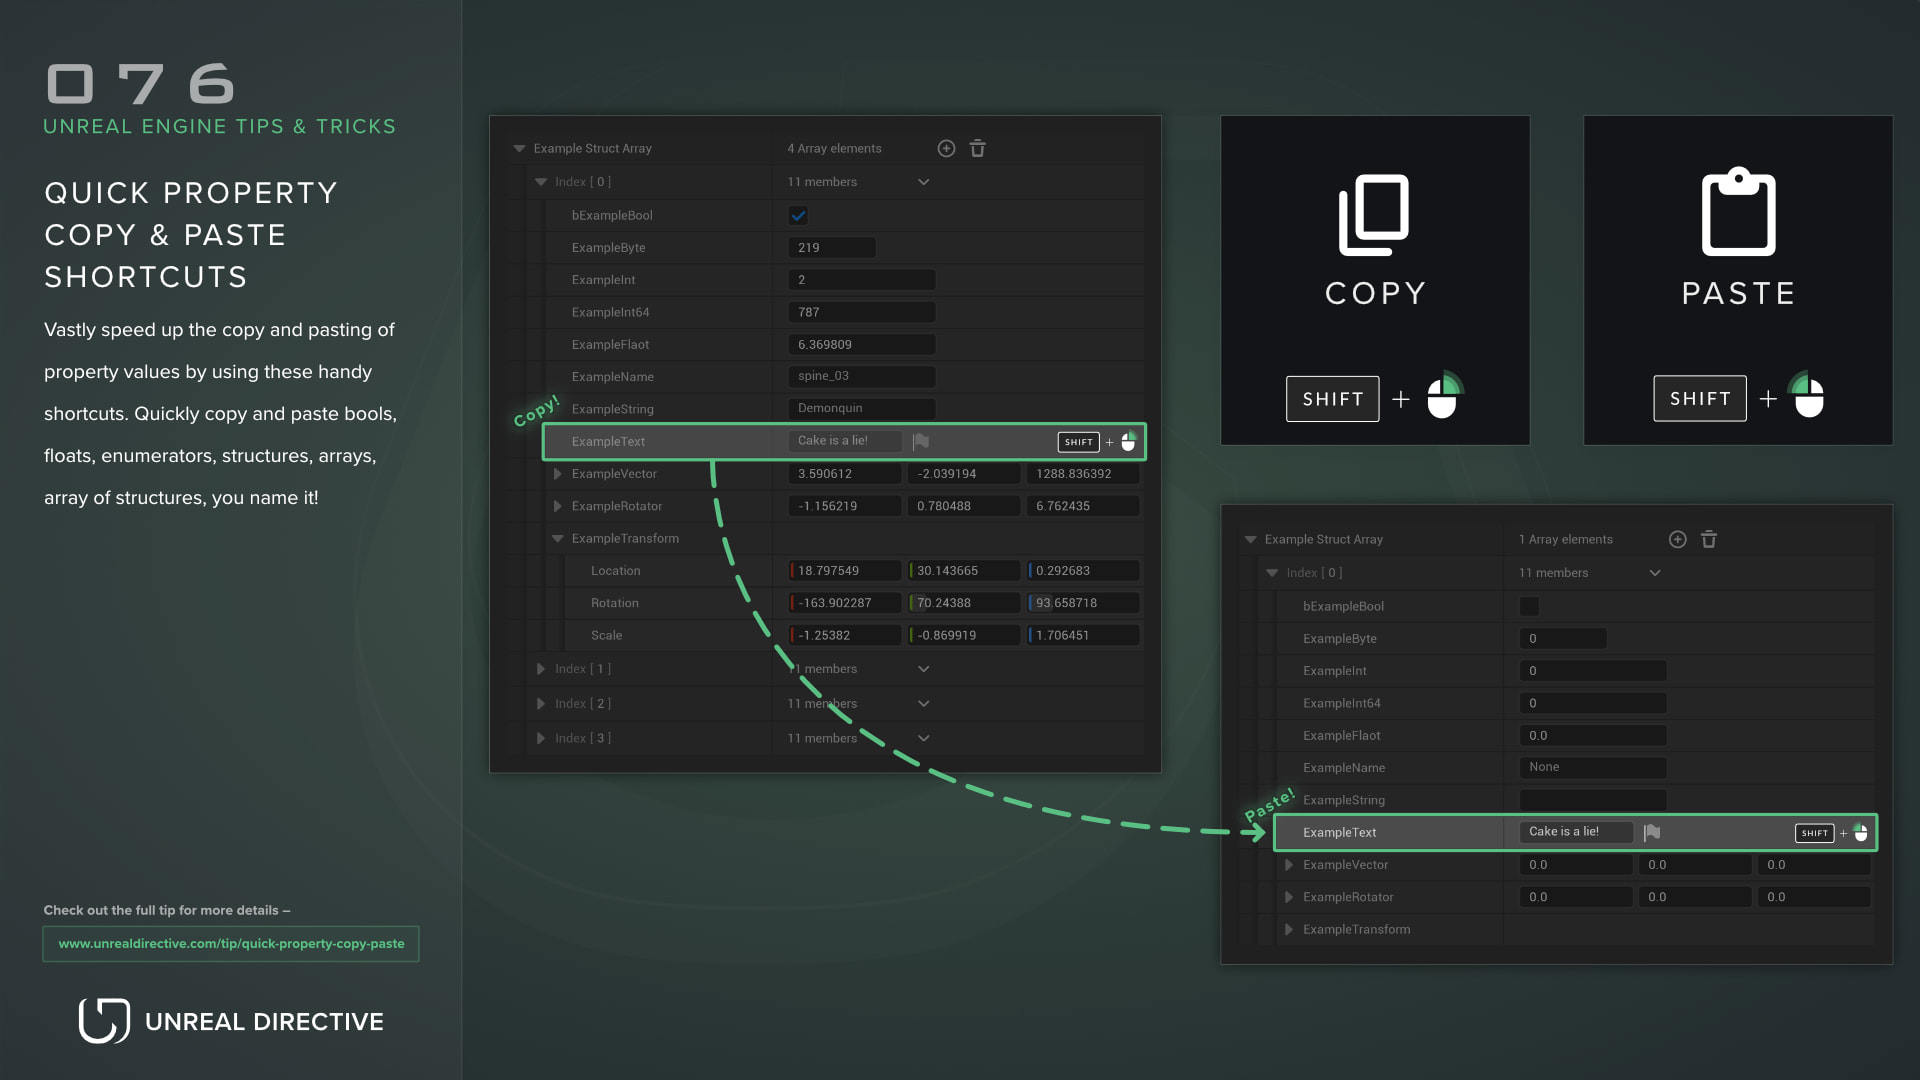Click trash icon in left array header
1920x1080 pixels.
pos(978,148)
